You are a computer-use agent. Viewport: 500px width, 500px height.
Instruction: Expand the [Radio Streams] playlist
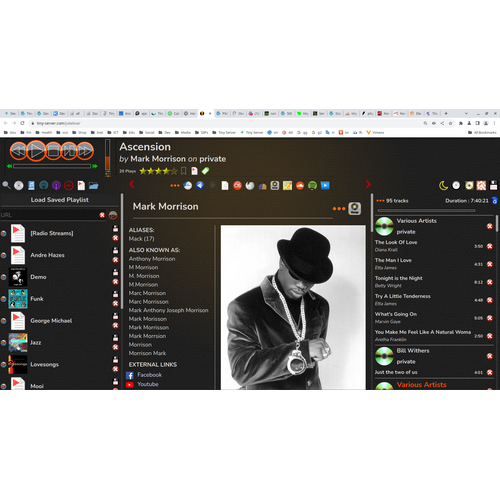tap(3, 233)
